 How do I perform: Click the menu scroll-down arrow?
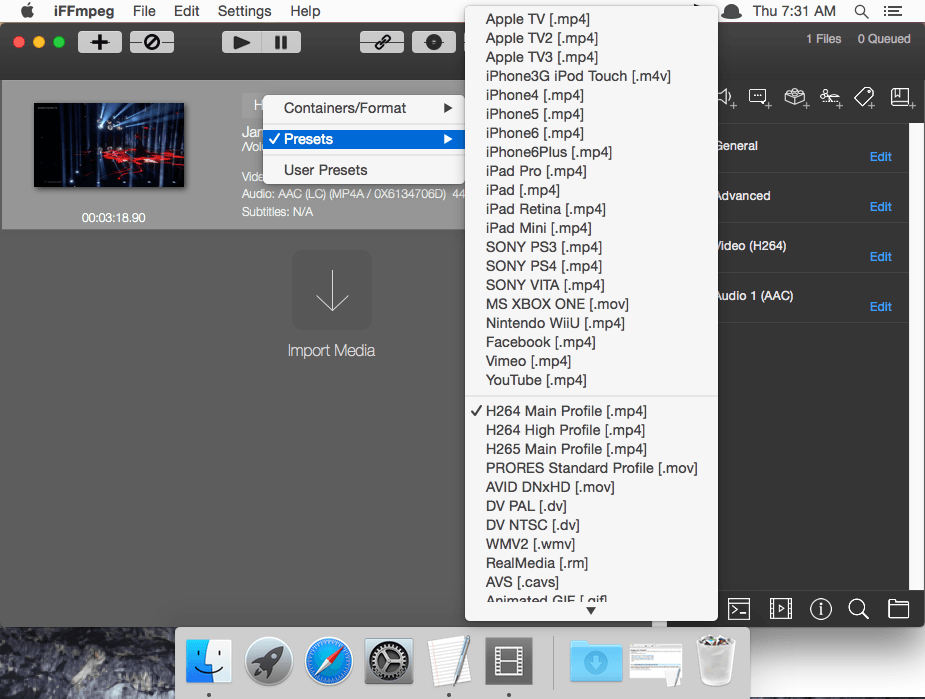coord(591,611)
